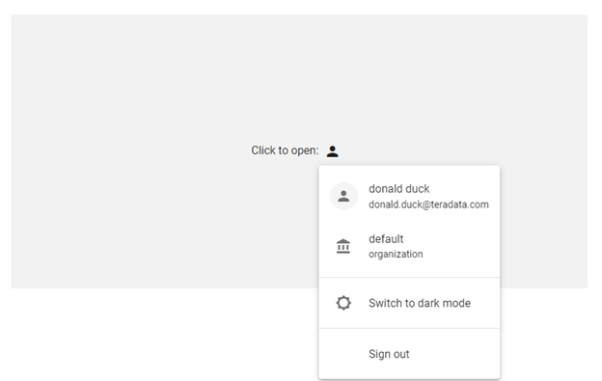Click the "organization" subtitle under default
The height and width of the screenshot is (381, 602).
396,254
